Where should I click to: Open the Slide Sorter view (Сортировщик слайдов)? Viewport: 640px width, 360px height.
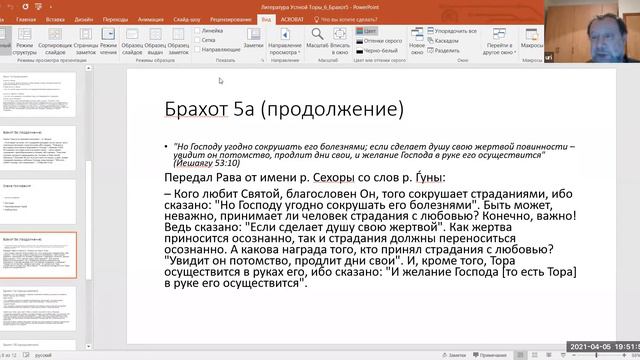pos(55,42)
